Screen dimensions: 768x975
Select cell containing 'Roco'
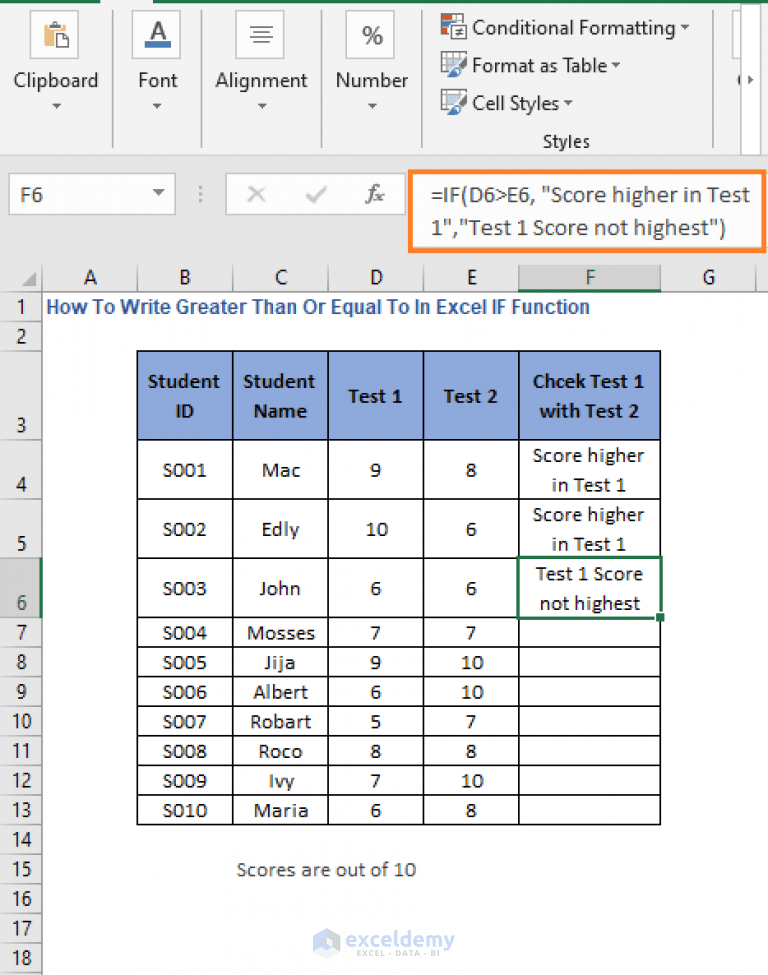pyautogui.click(x=280, y=751)
